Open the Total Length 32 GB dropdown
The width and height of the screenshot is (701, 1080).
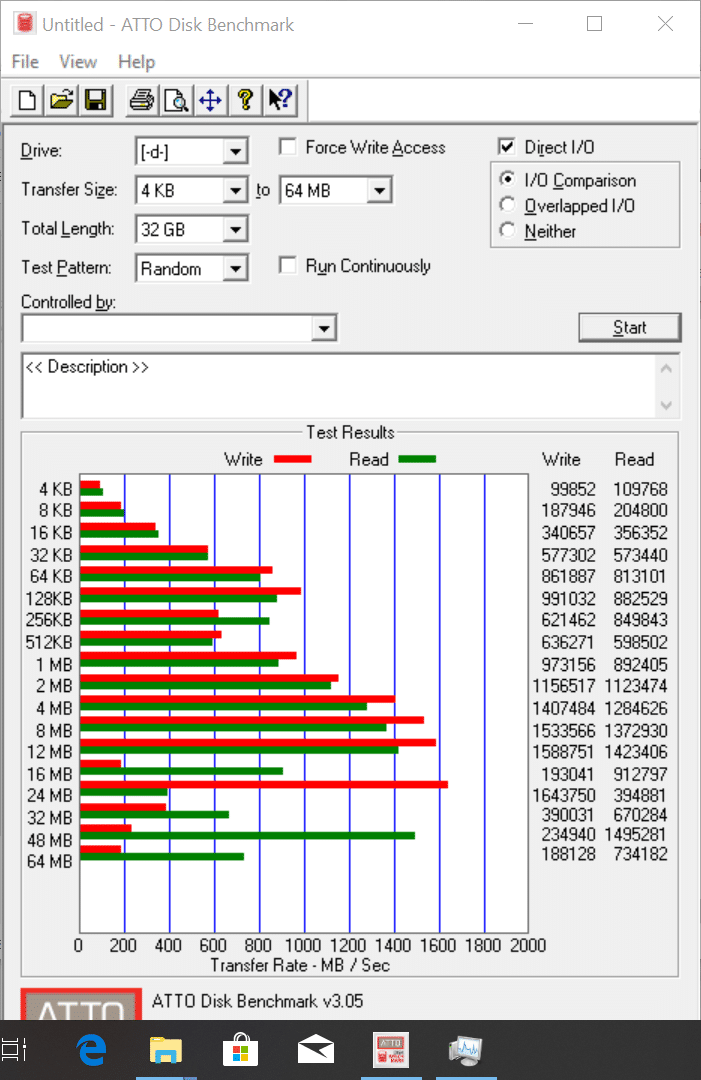[x=235, y=230]
